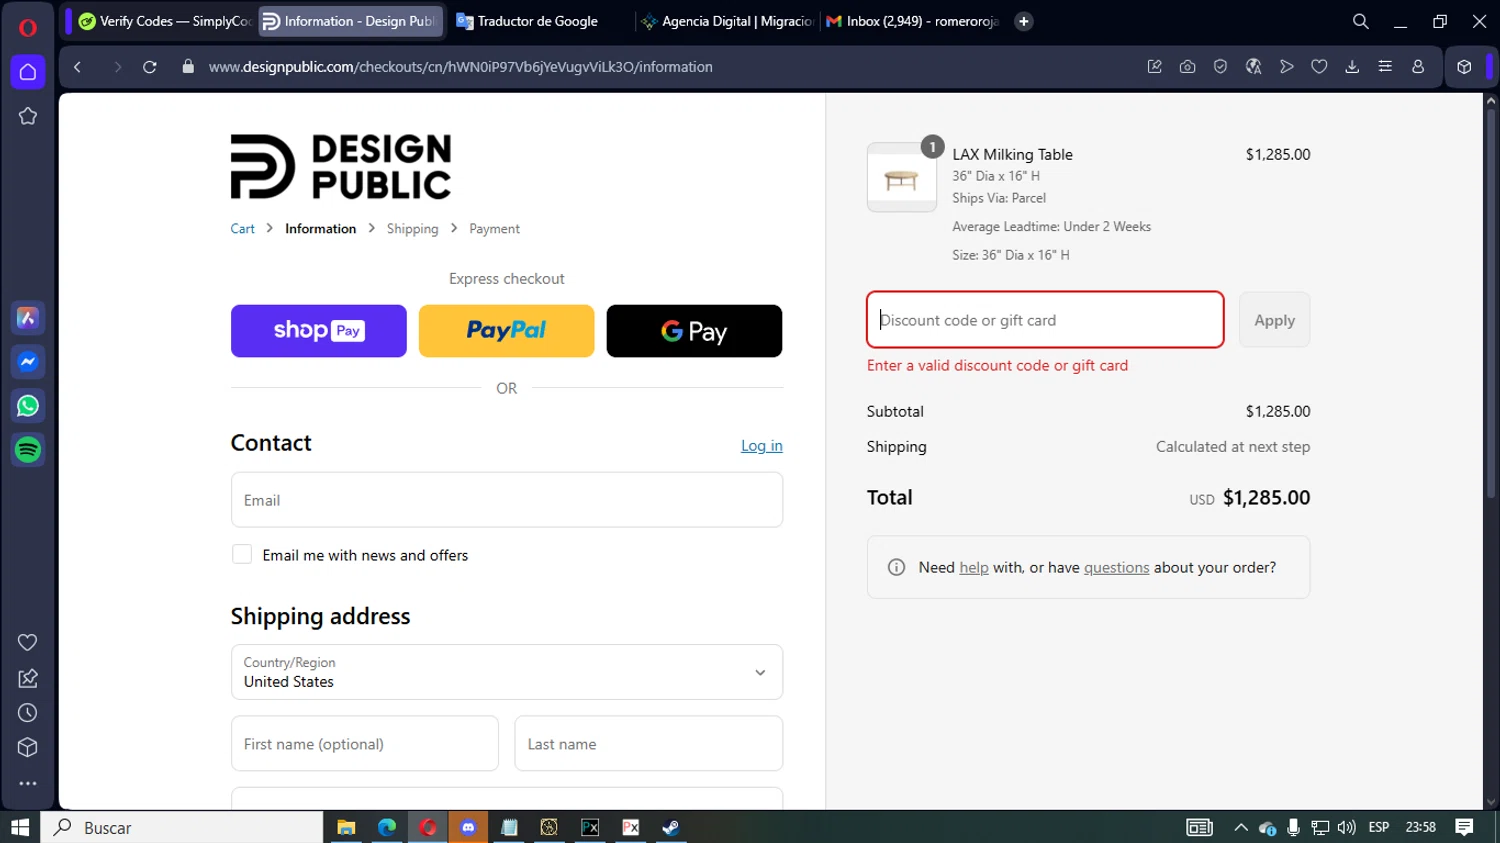Click the taskbar Buscar search box
The image size is (1500, 843).
182,827
